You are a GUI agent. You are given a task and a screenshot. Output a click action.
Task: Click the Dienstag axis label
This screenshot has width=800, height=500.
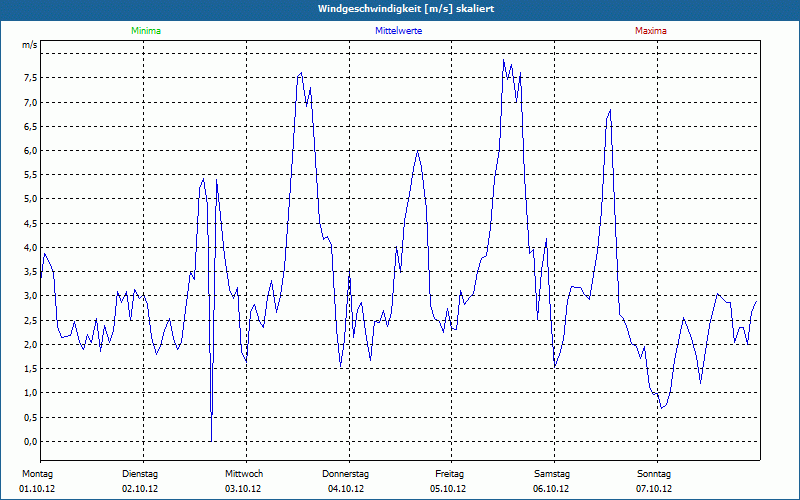pos(140,474)
